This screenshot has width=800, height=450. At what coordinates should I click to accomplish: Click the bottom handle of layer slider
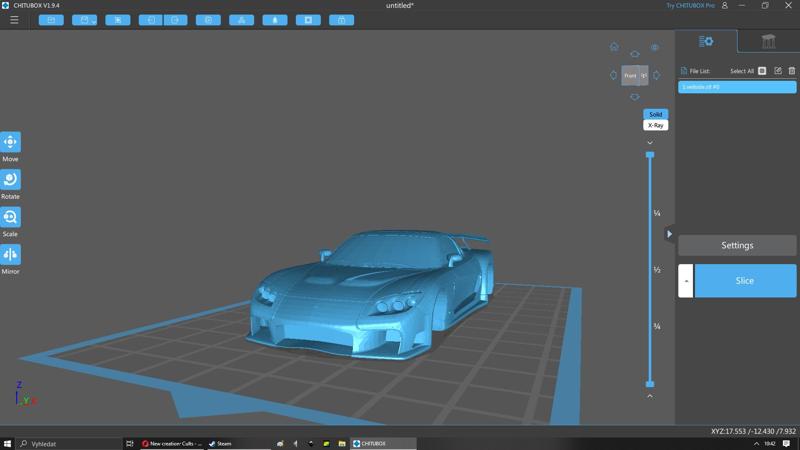(650, 384)
